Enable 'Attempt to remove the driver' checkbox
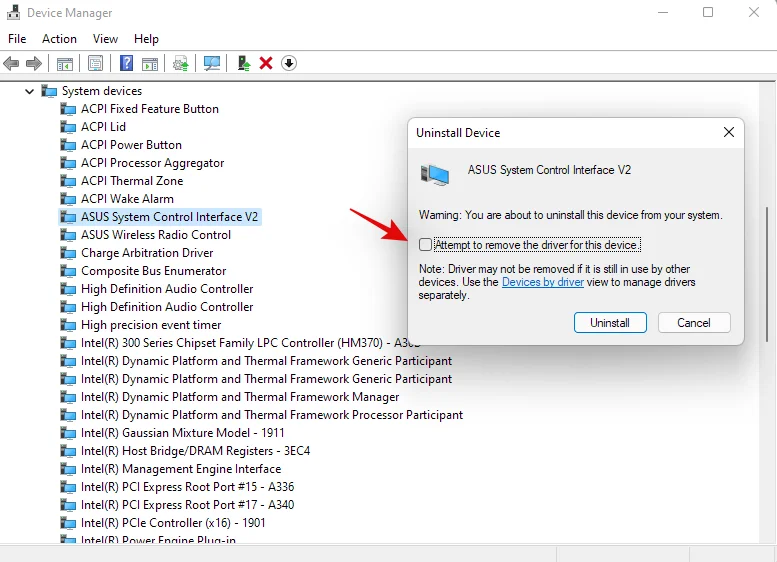 tap(427, 245)
